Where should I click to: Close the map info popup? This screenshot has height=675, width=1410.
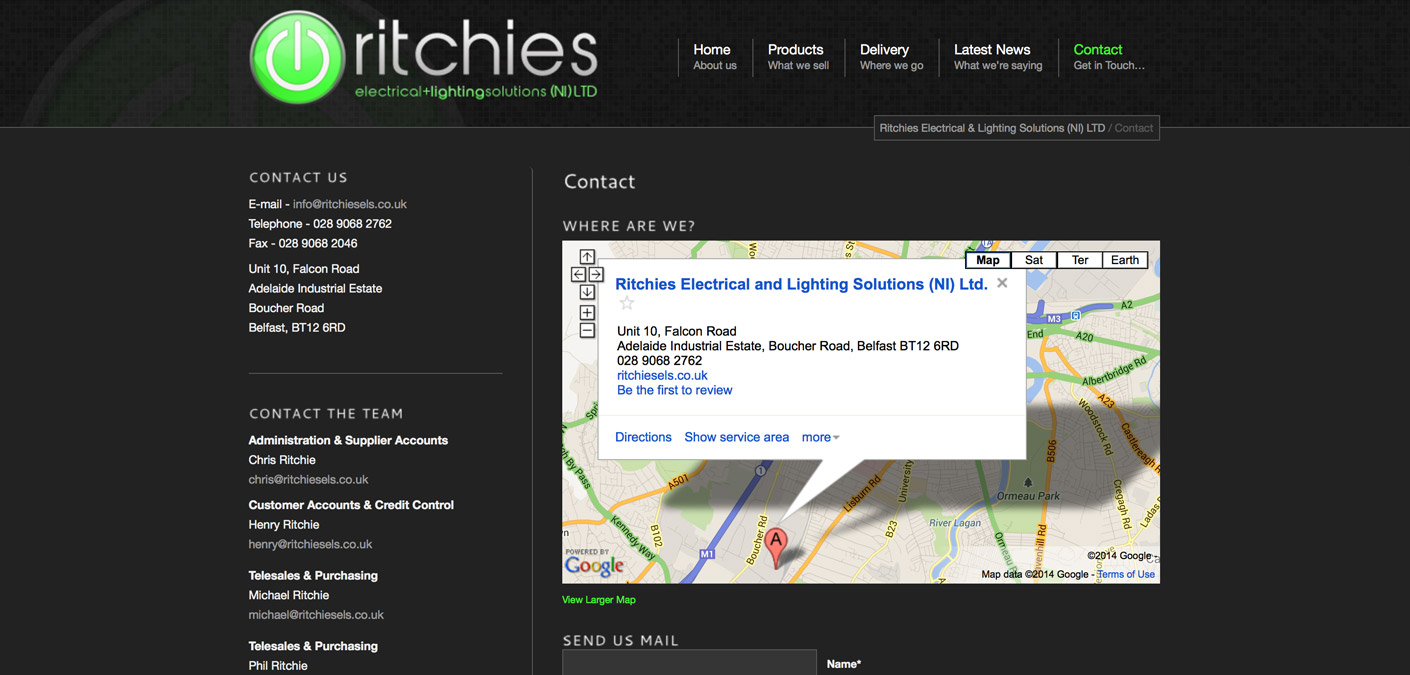pos(1002,283)
